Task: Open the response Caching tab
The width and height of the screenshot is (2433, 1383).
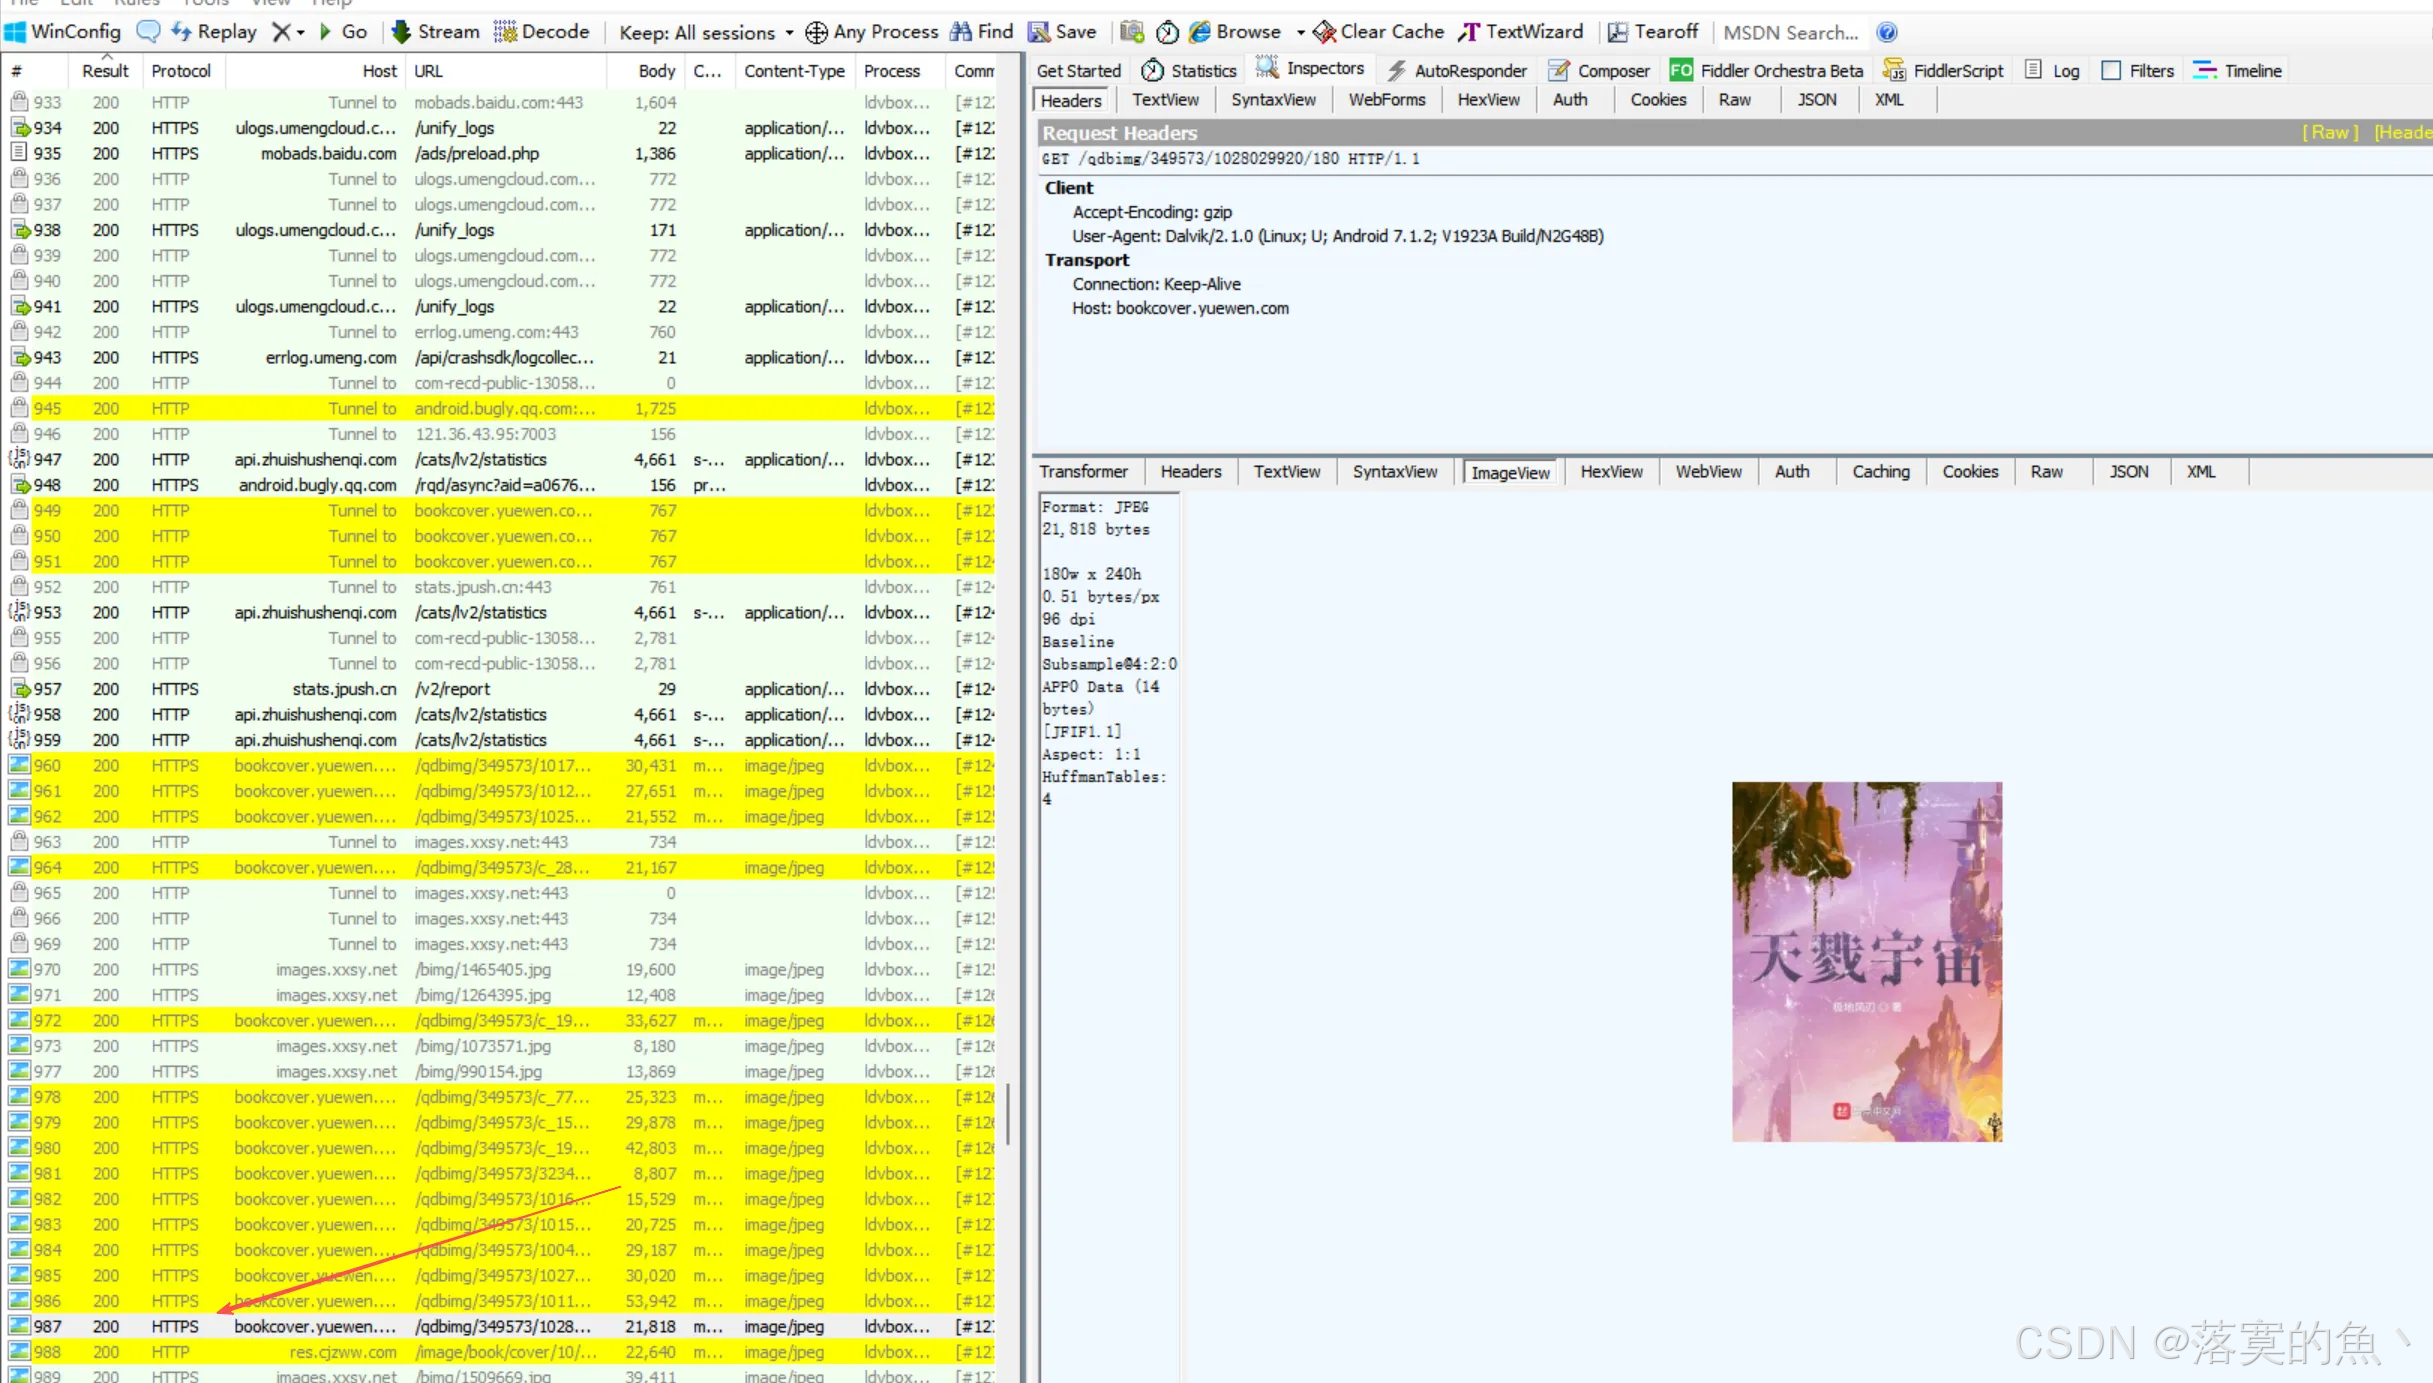Action: click(1880, 472)
